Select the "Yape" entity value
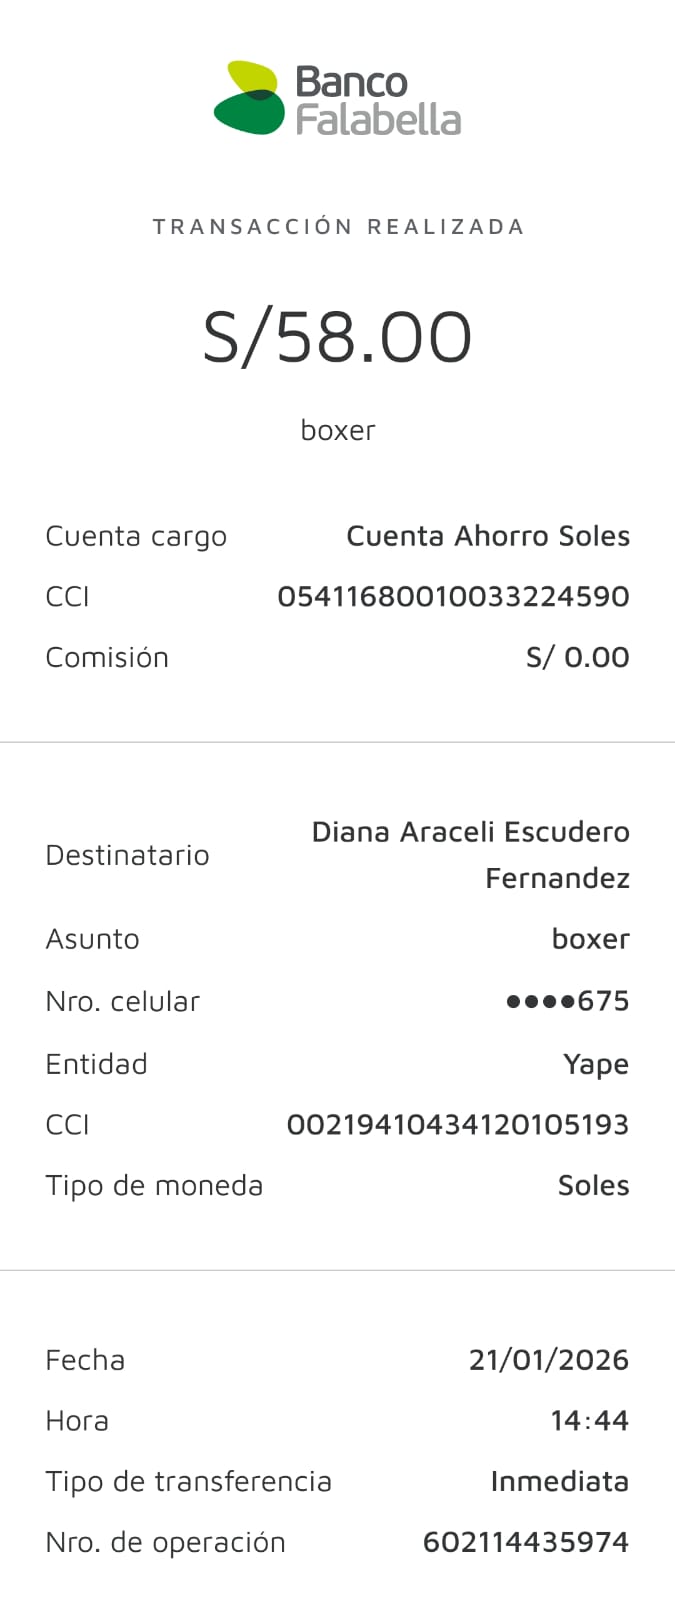The image size is (675, 1600). 596,1064
